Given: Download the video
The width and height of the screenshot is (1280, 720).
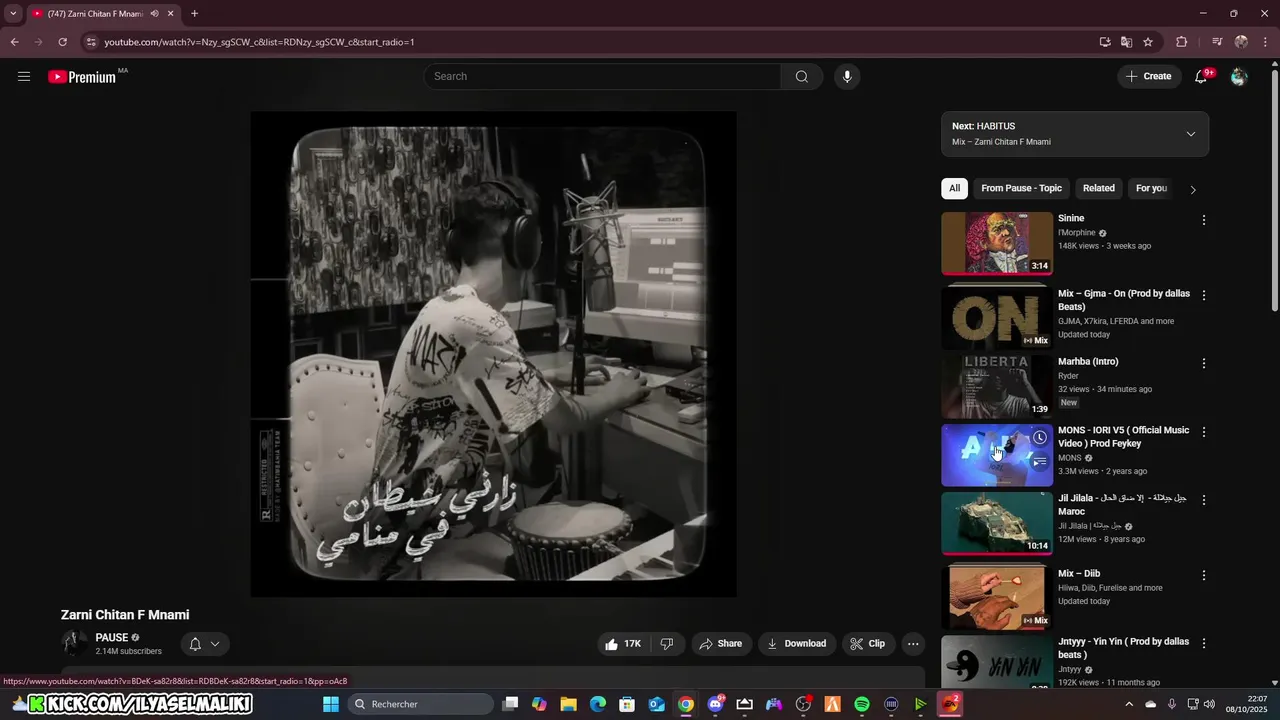Looking at the screenshot, I should point(797,644).
